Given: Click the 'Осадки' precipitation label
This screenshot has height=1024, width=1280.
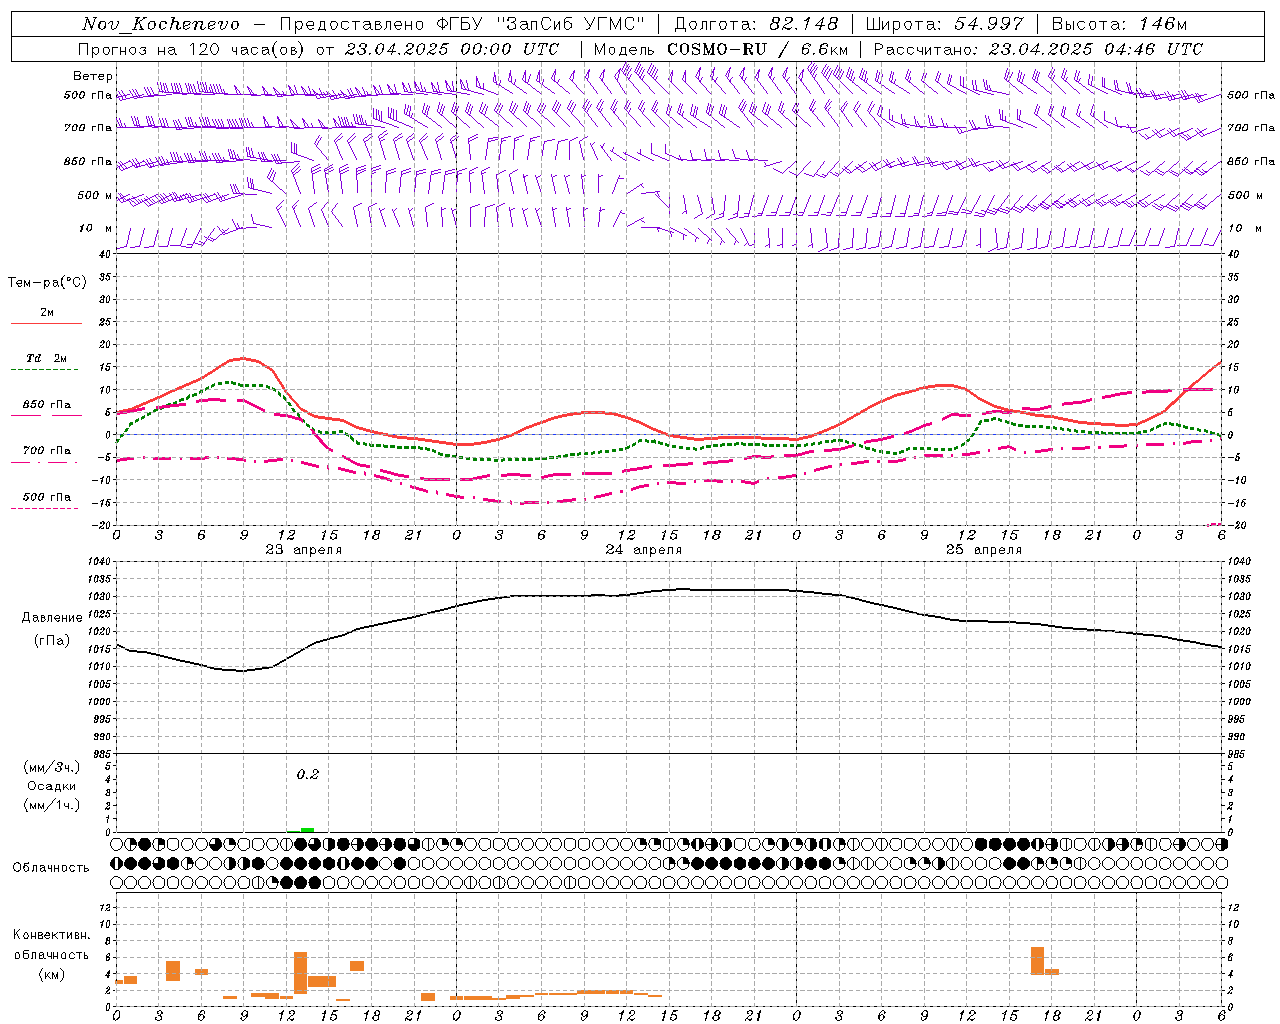Looking at the screenshot, I should pos(52,786).
